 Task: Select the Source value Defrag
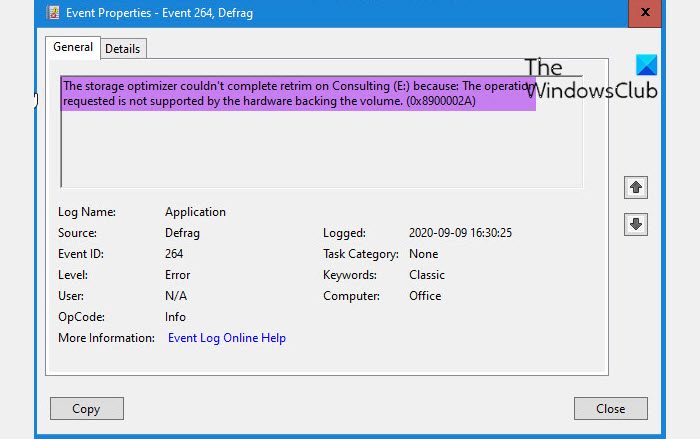(182, 233)
